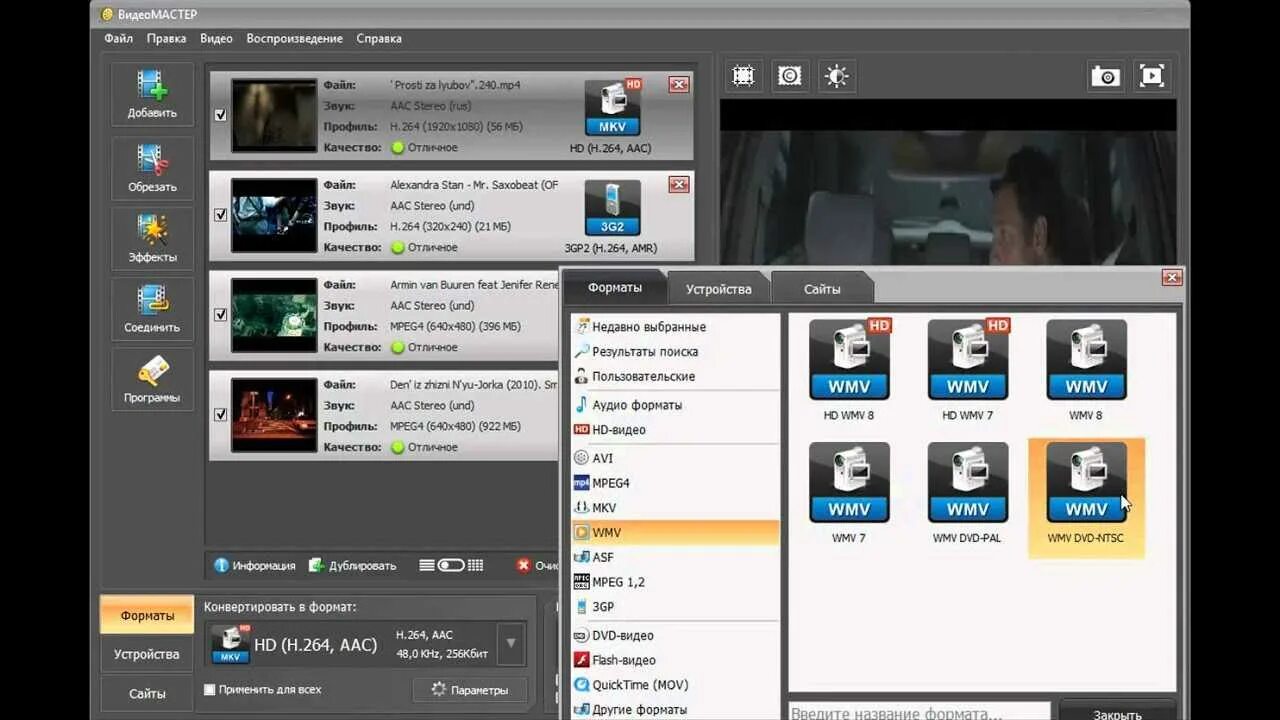Expand the convert format dropdown arrow

point(511,644)
